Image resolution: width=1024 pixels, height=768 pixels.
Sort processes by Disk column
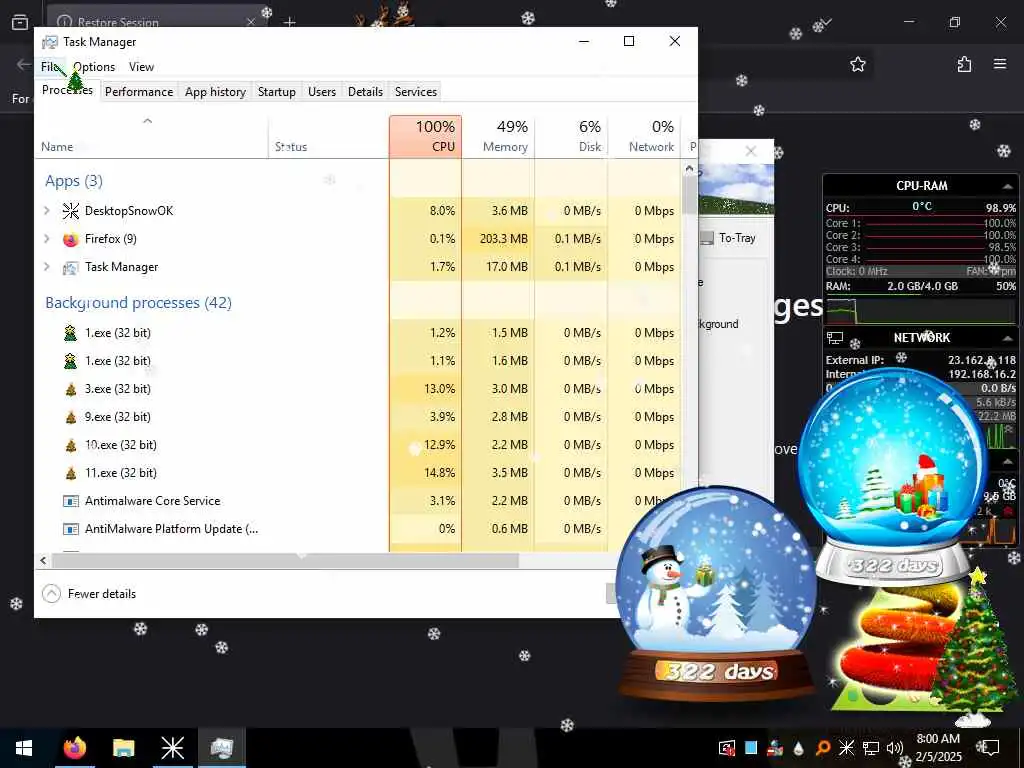click(571, 136)
